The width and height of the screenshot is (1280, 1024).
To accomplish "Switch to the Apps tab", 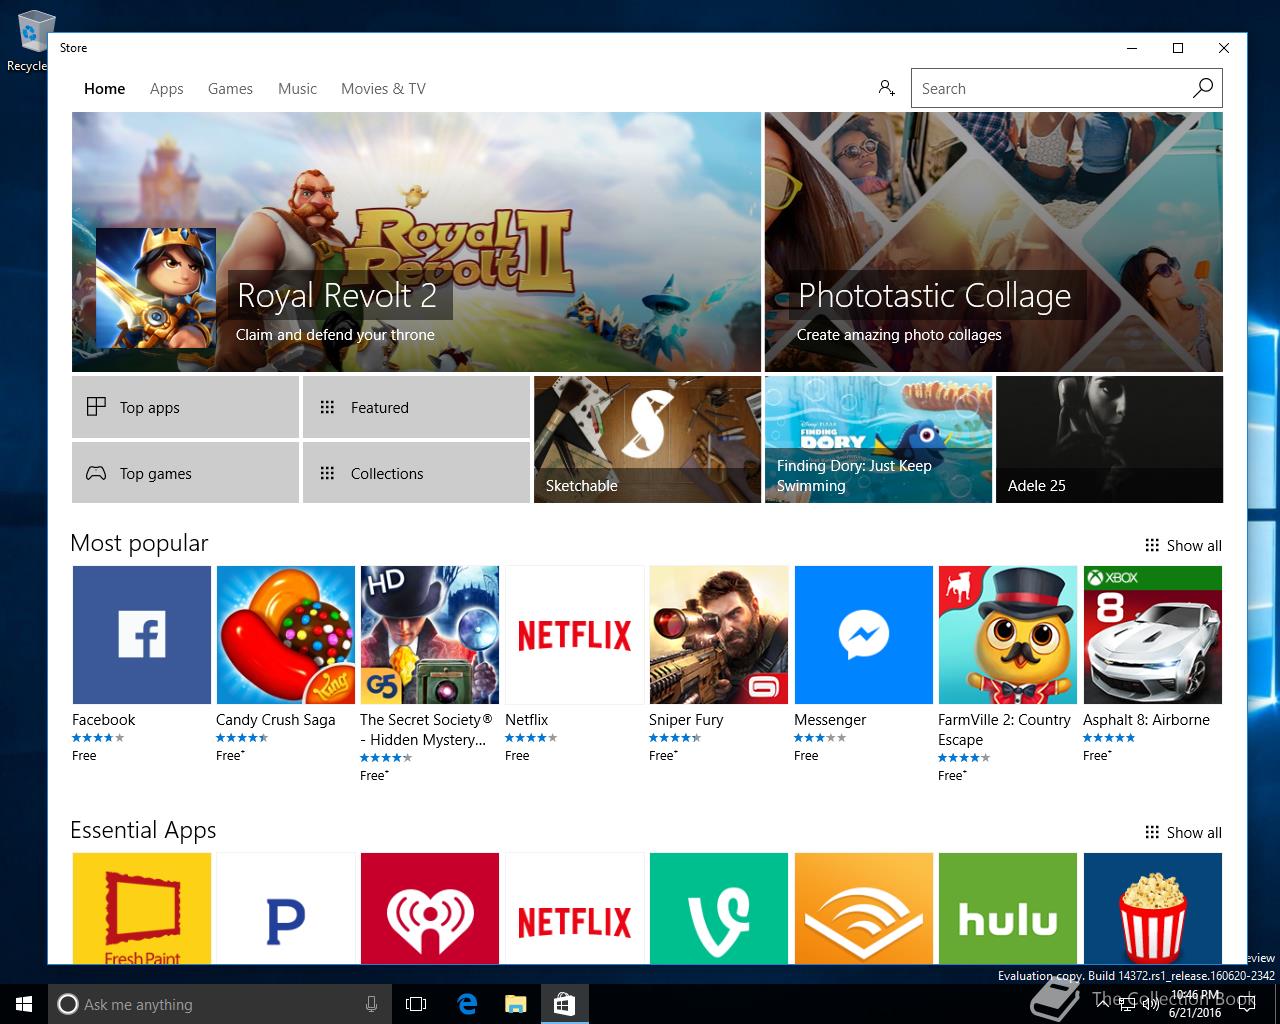I will (x=167, y=88).
